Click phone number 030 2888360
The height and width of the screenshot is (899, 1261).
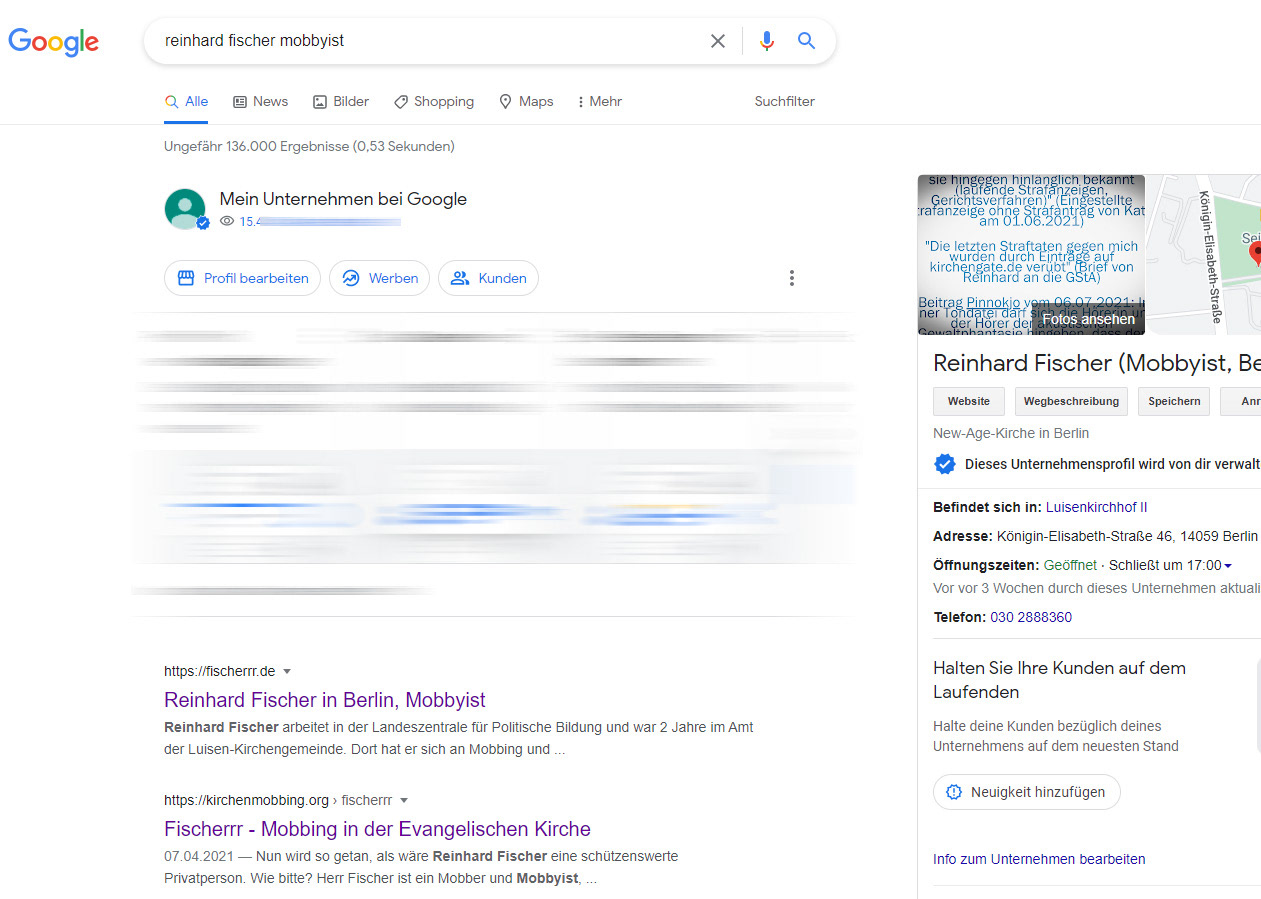(1031, 617)
